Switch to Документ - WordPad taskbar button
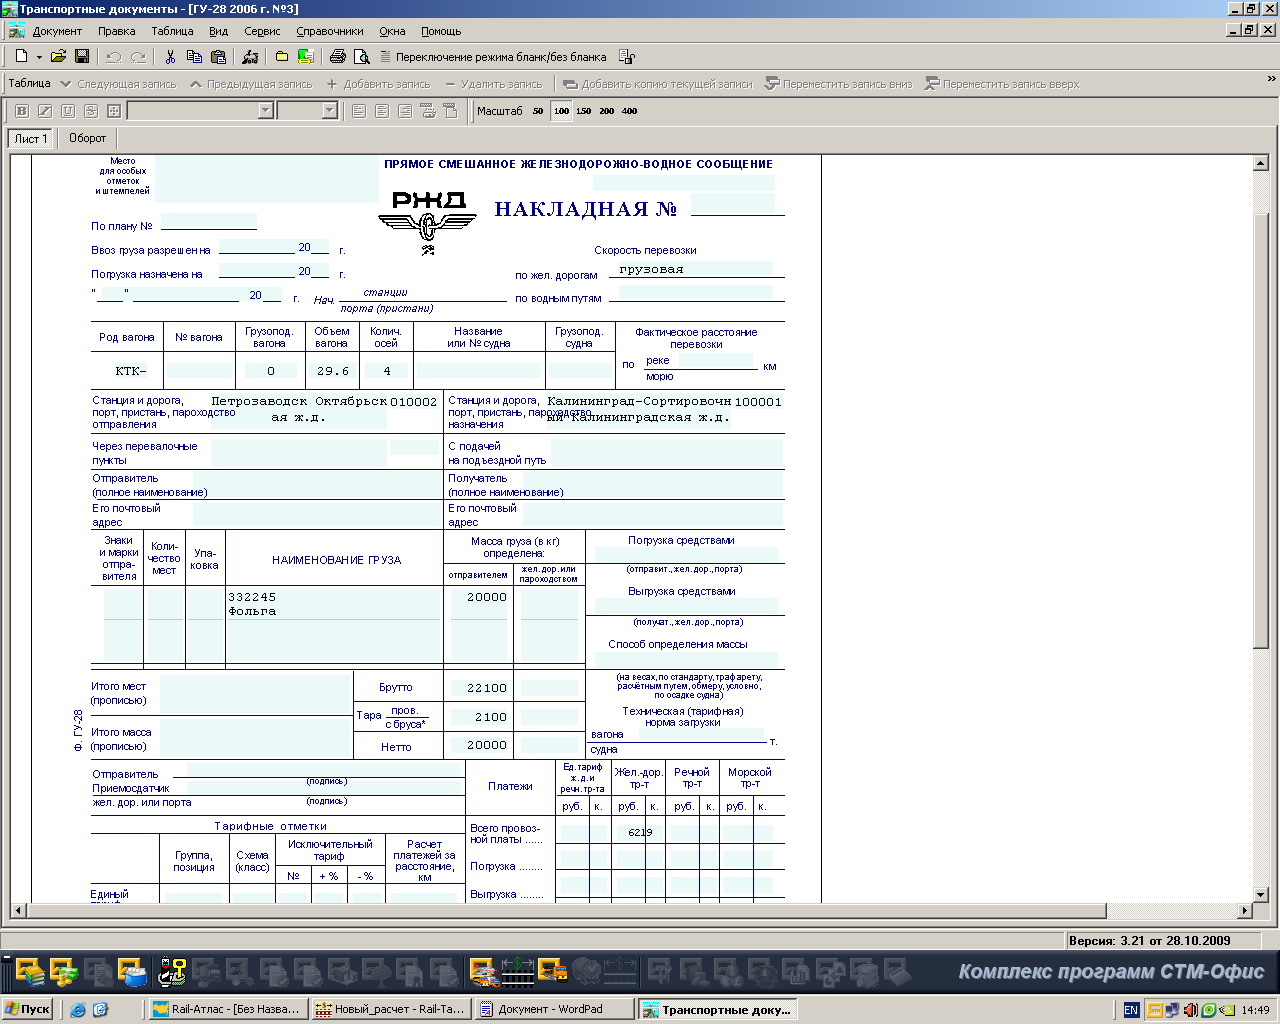 point(555,1009)
